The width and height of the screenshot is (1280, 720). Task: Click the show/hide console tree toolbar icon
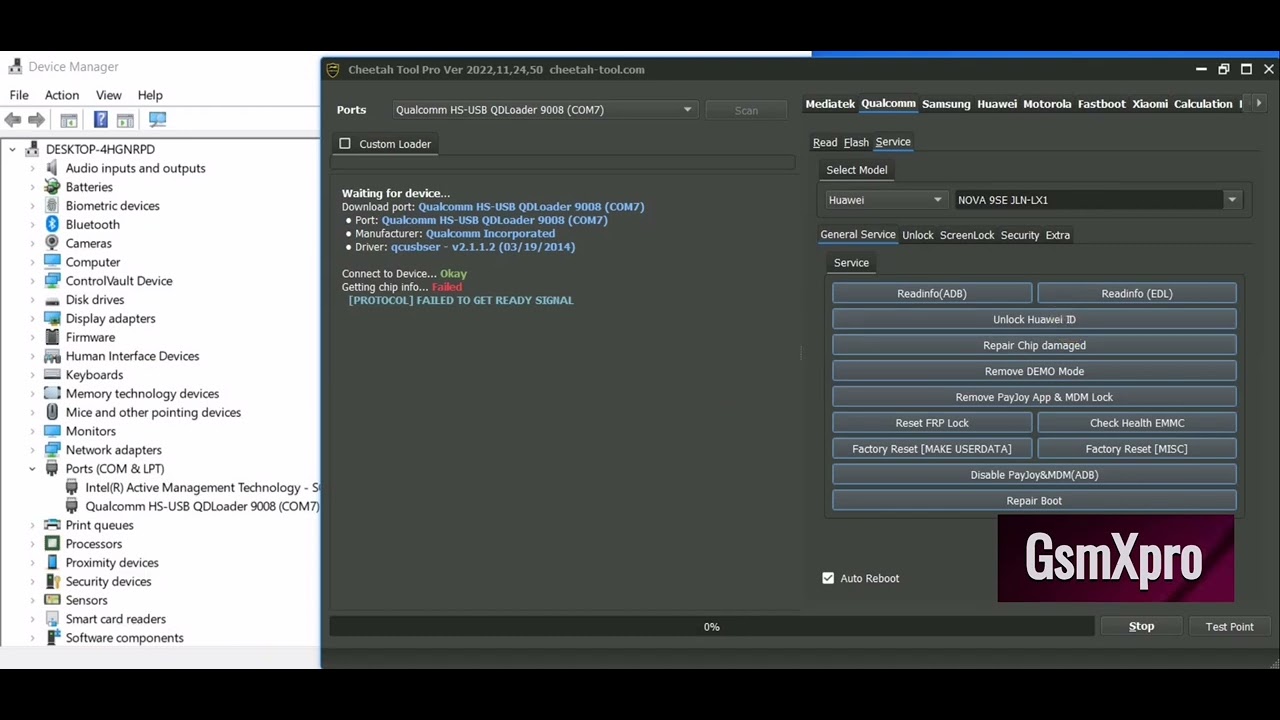(x=69, y=120)
